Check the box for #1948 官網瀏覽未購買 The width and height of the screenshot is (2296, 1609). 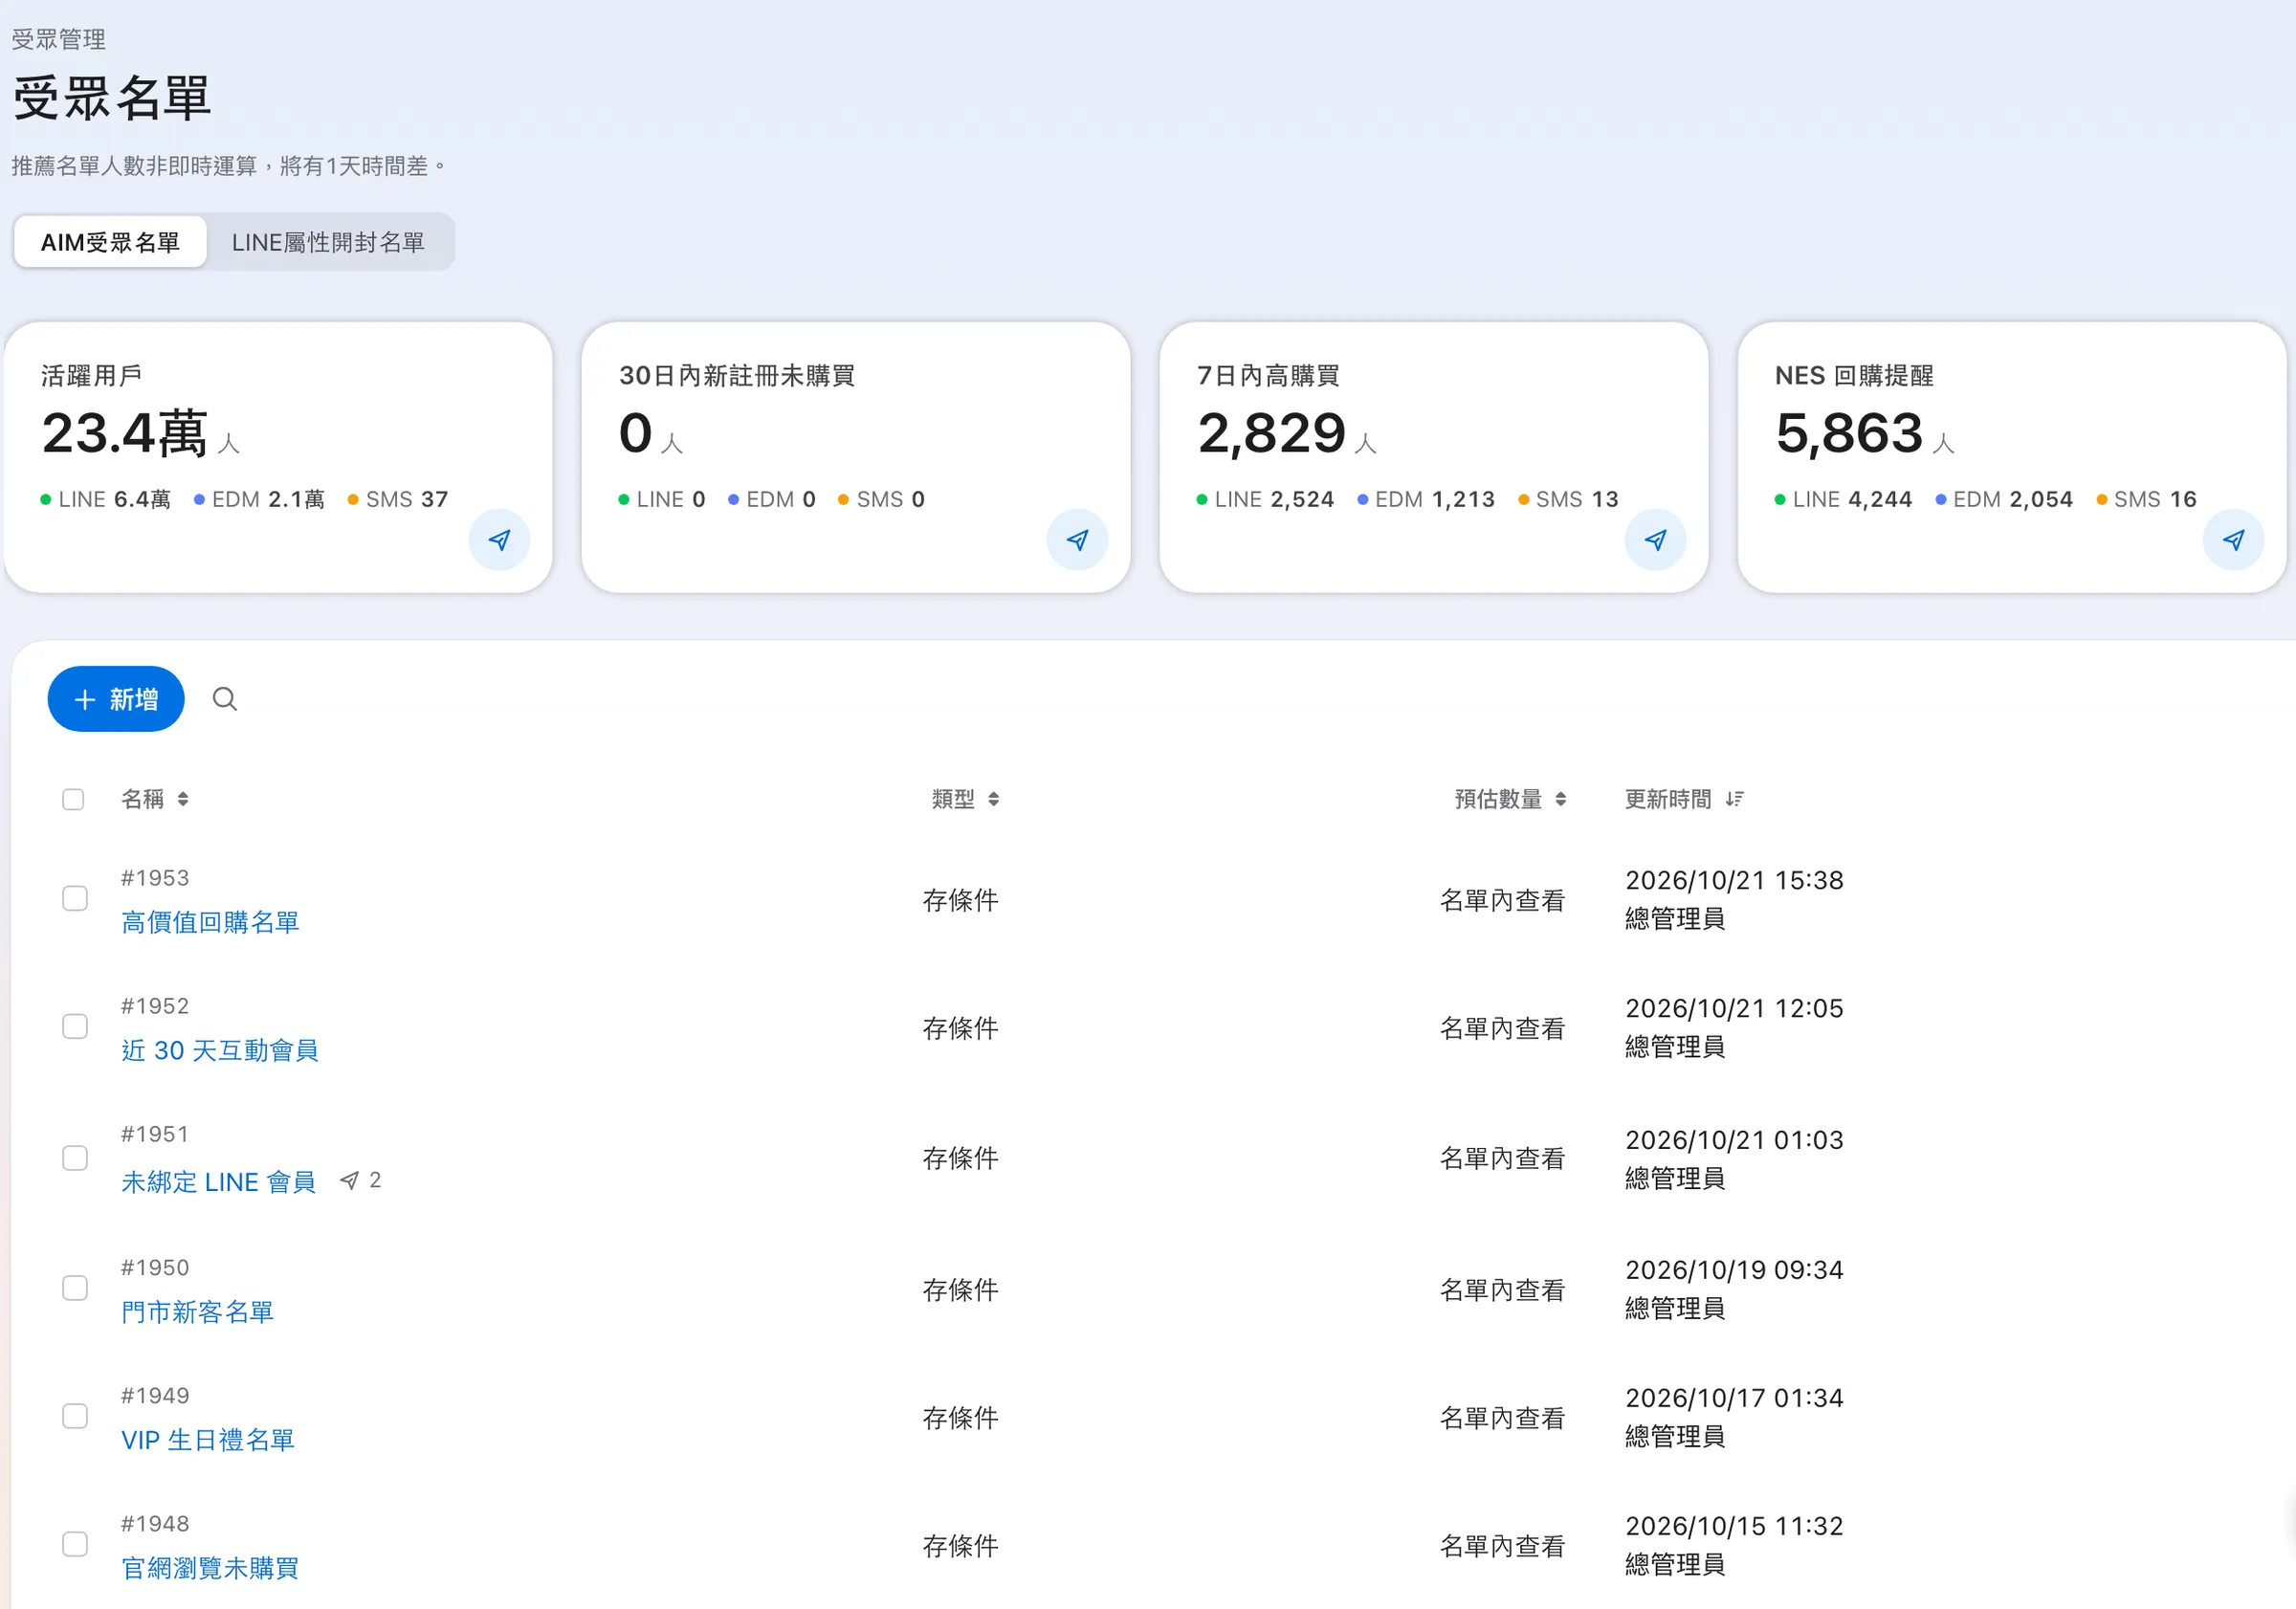pyautogui.click(x=75, y=1544)
